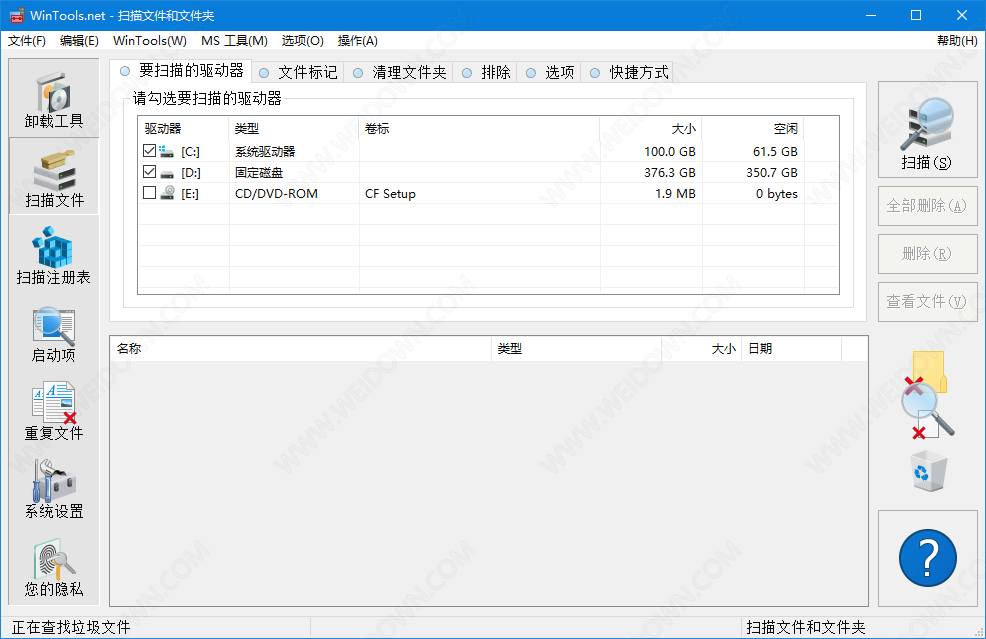Click the D: fixed disk icon
Screen dimensions: 986x639
[x=167, y=172]
